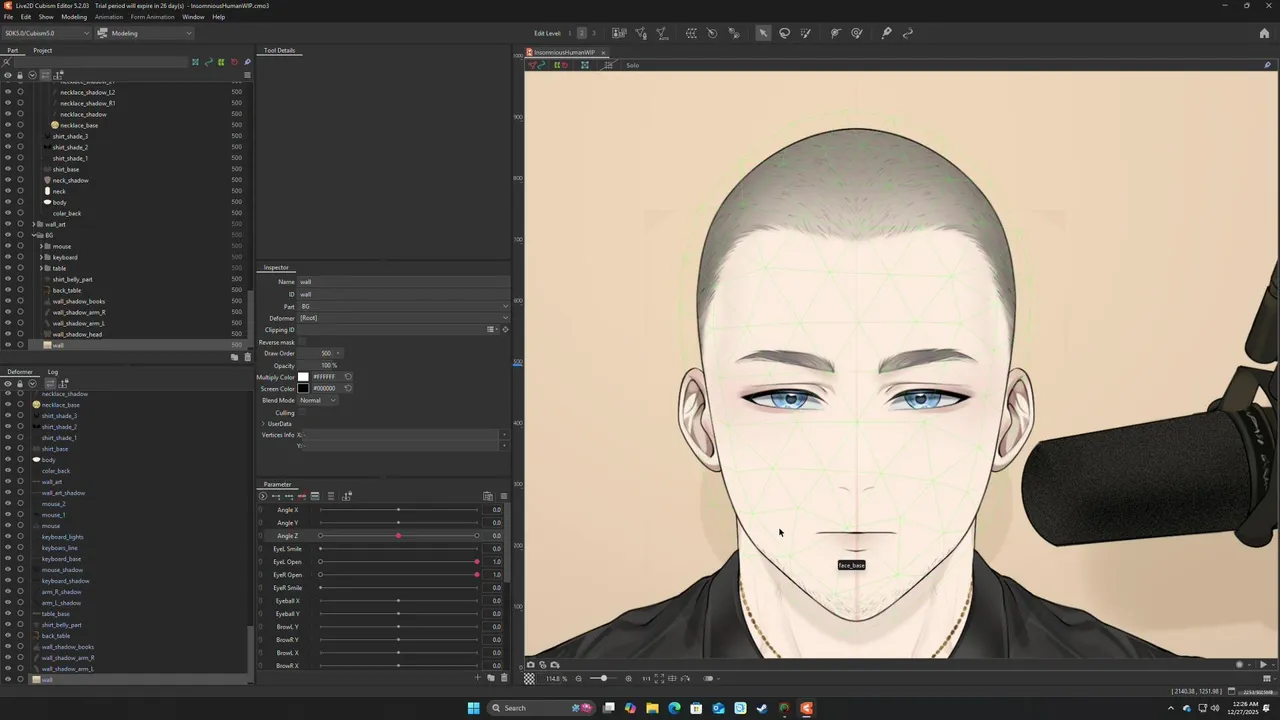Image resolution: width=1280 pixels, height=720 pixels.
Task: Open the Part dropdown showing BG
Action: click(x=404, y=306)
